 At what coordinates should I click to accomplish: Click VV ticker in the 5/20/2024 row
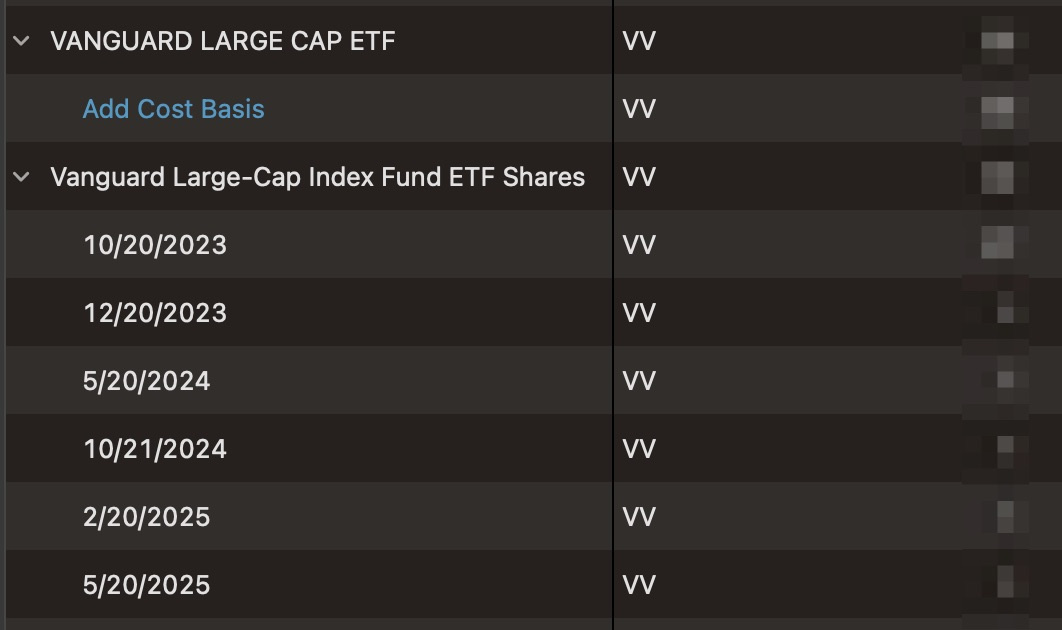pyautogui.click(x=639, y=381)
